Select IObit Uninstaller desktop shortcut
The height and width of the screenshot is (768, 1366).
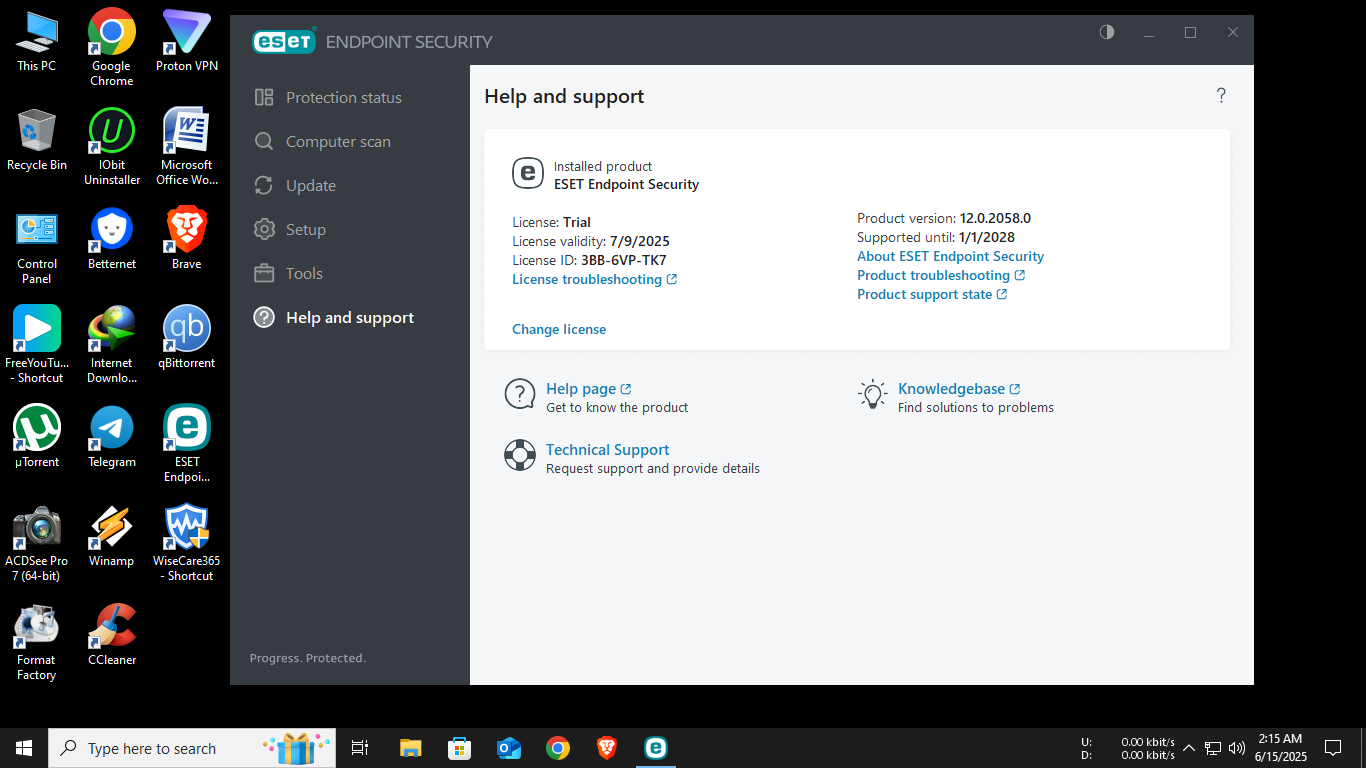pos(112,147)
